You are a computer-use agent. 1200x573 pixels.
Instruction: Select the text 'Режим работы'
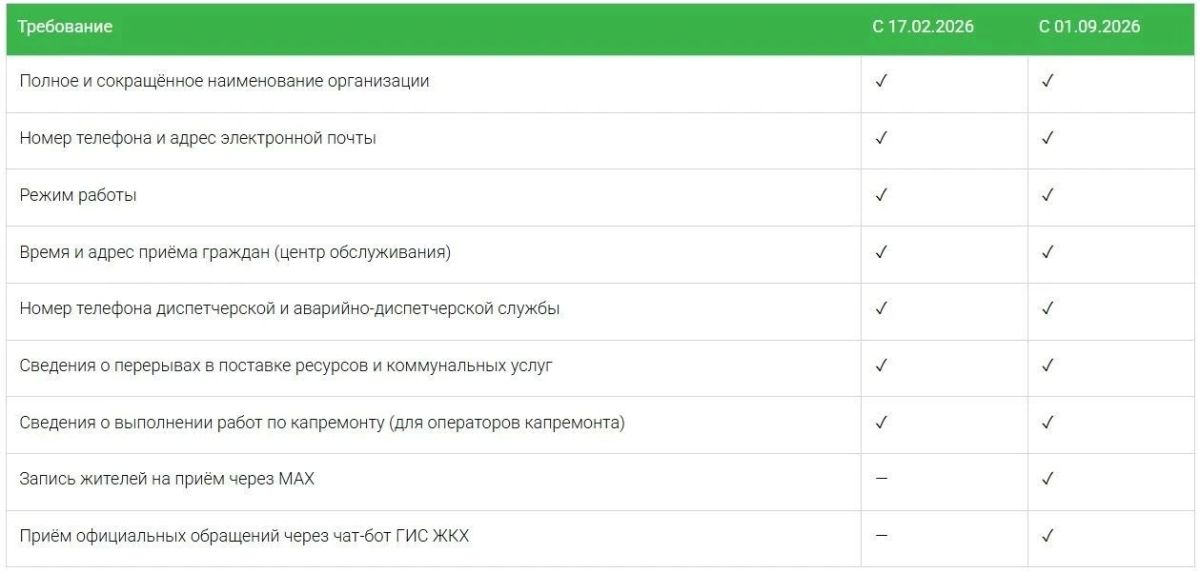[x=78, y=195]
